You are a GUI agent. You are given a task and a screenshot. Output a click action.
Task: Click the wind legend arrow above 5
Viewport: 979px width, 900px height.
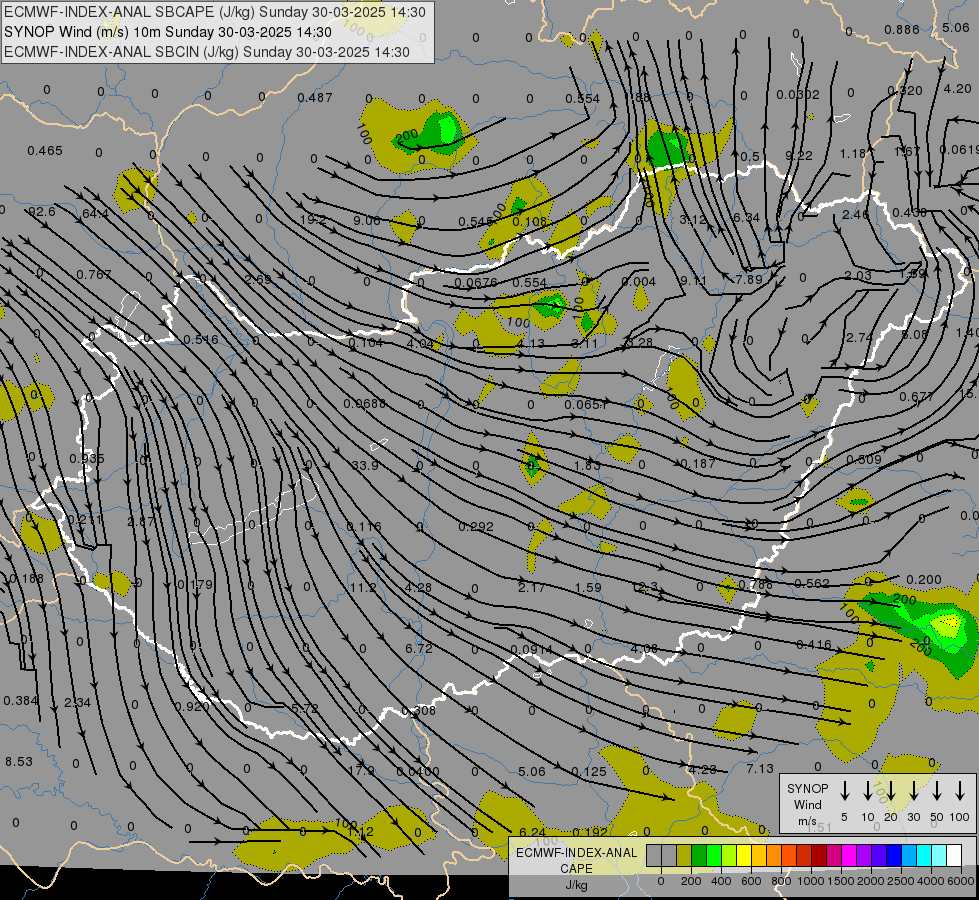845,791
